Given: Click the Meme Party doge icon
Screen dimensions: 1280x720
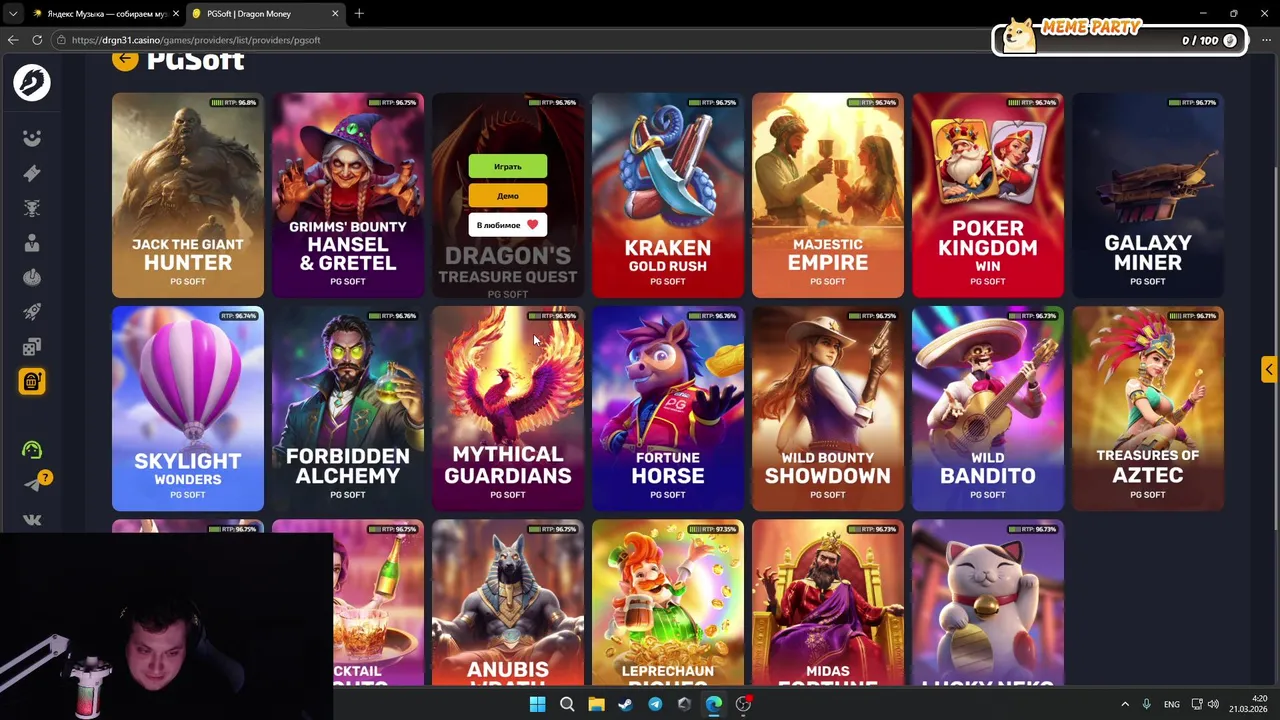Looking at the screenshot, I should coord(1020,36).
